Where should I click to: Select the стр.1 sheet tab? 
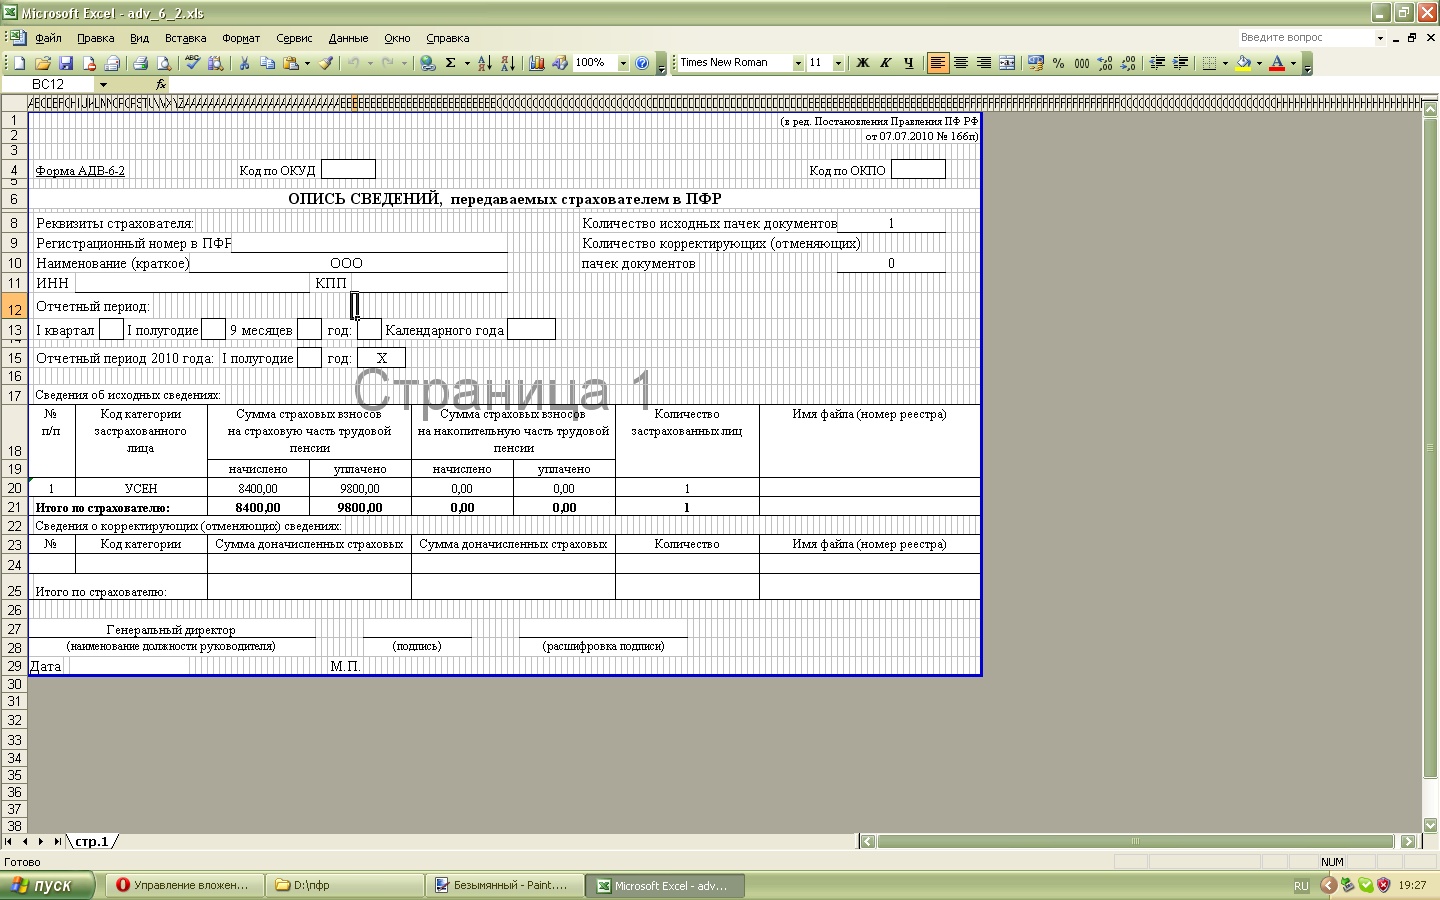pyautogui.click(x=92, y=842)
